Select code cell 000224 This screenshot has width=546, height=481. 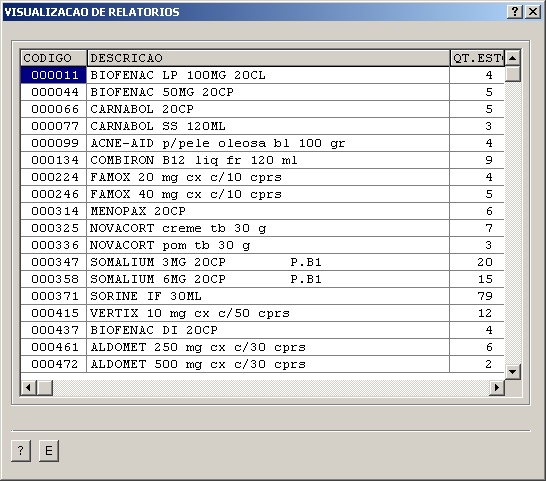point(54,177)
